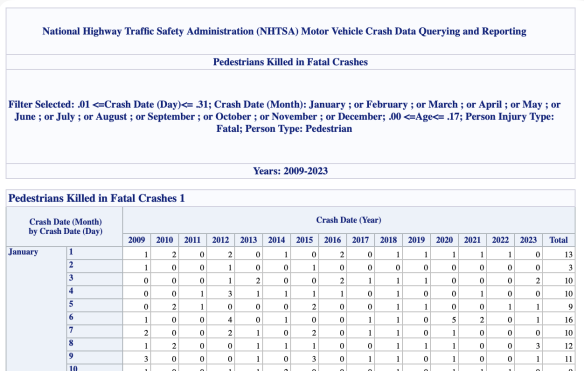The image size is (584, 371).
Task: Select the 2010 column header
Action: [x=165, y=240]
